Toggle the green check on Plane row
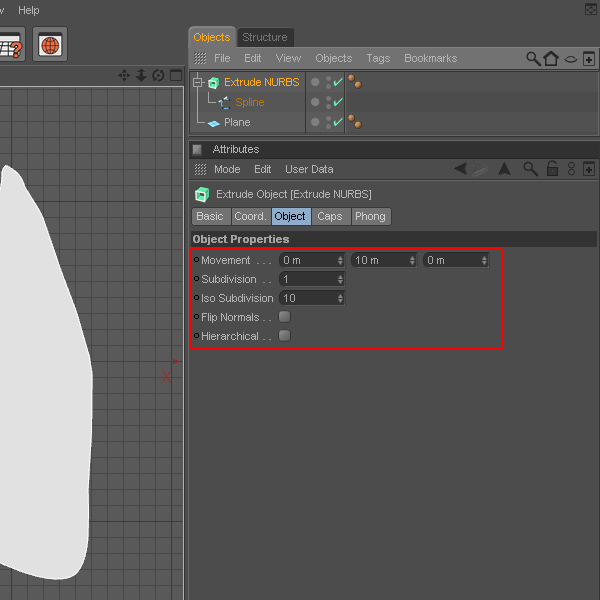 pyautogui.click(x=338, y=122)
